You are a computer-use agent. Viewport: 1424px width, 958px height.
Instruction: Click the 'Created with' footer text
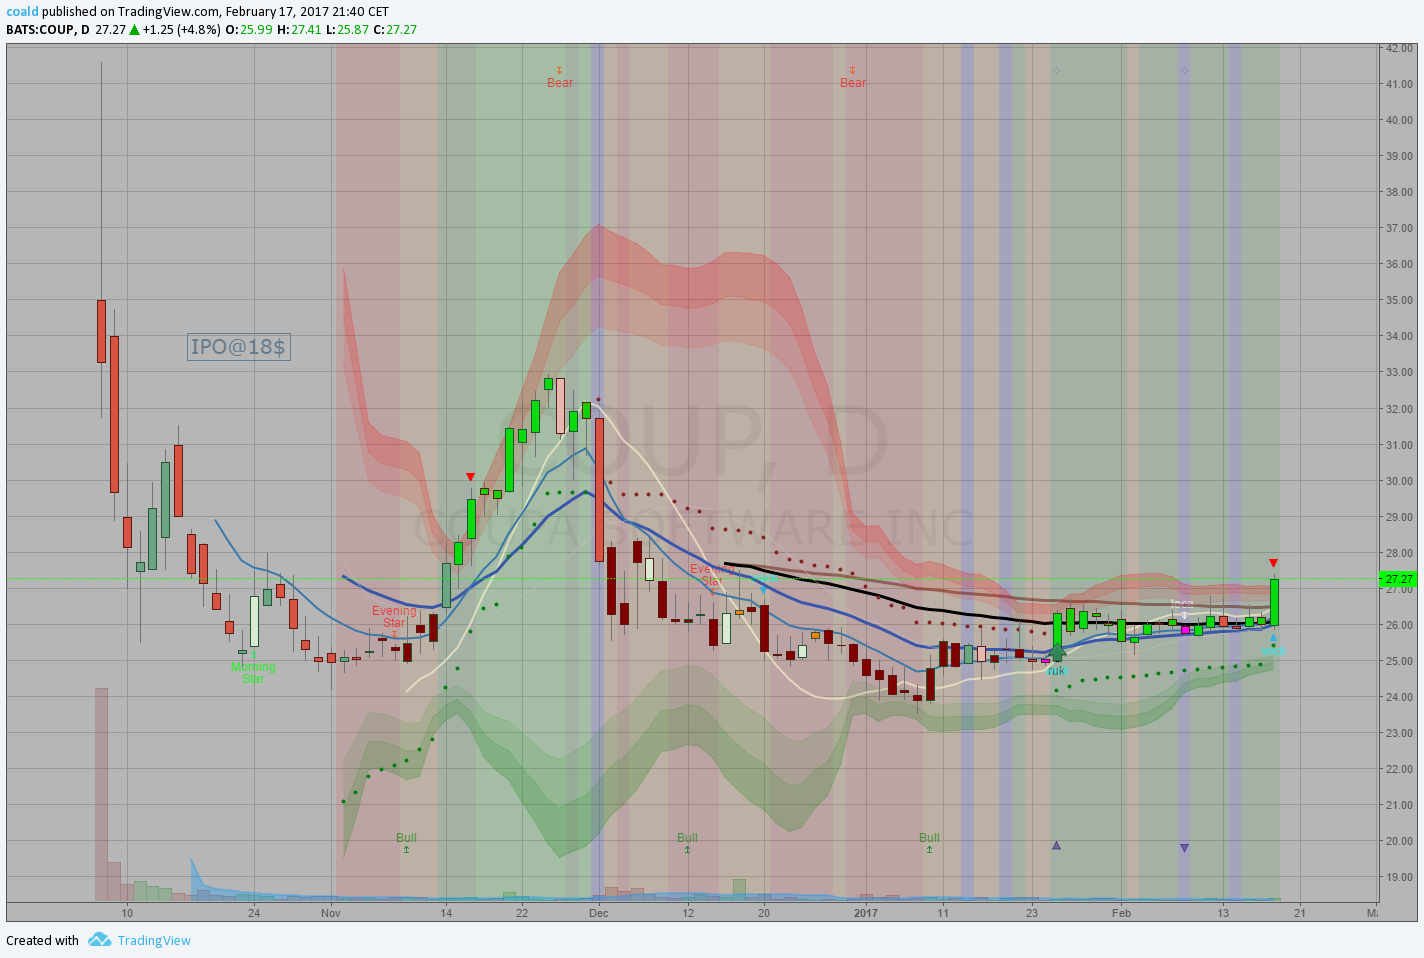click(x=42, y=940)
